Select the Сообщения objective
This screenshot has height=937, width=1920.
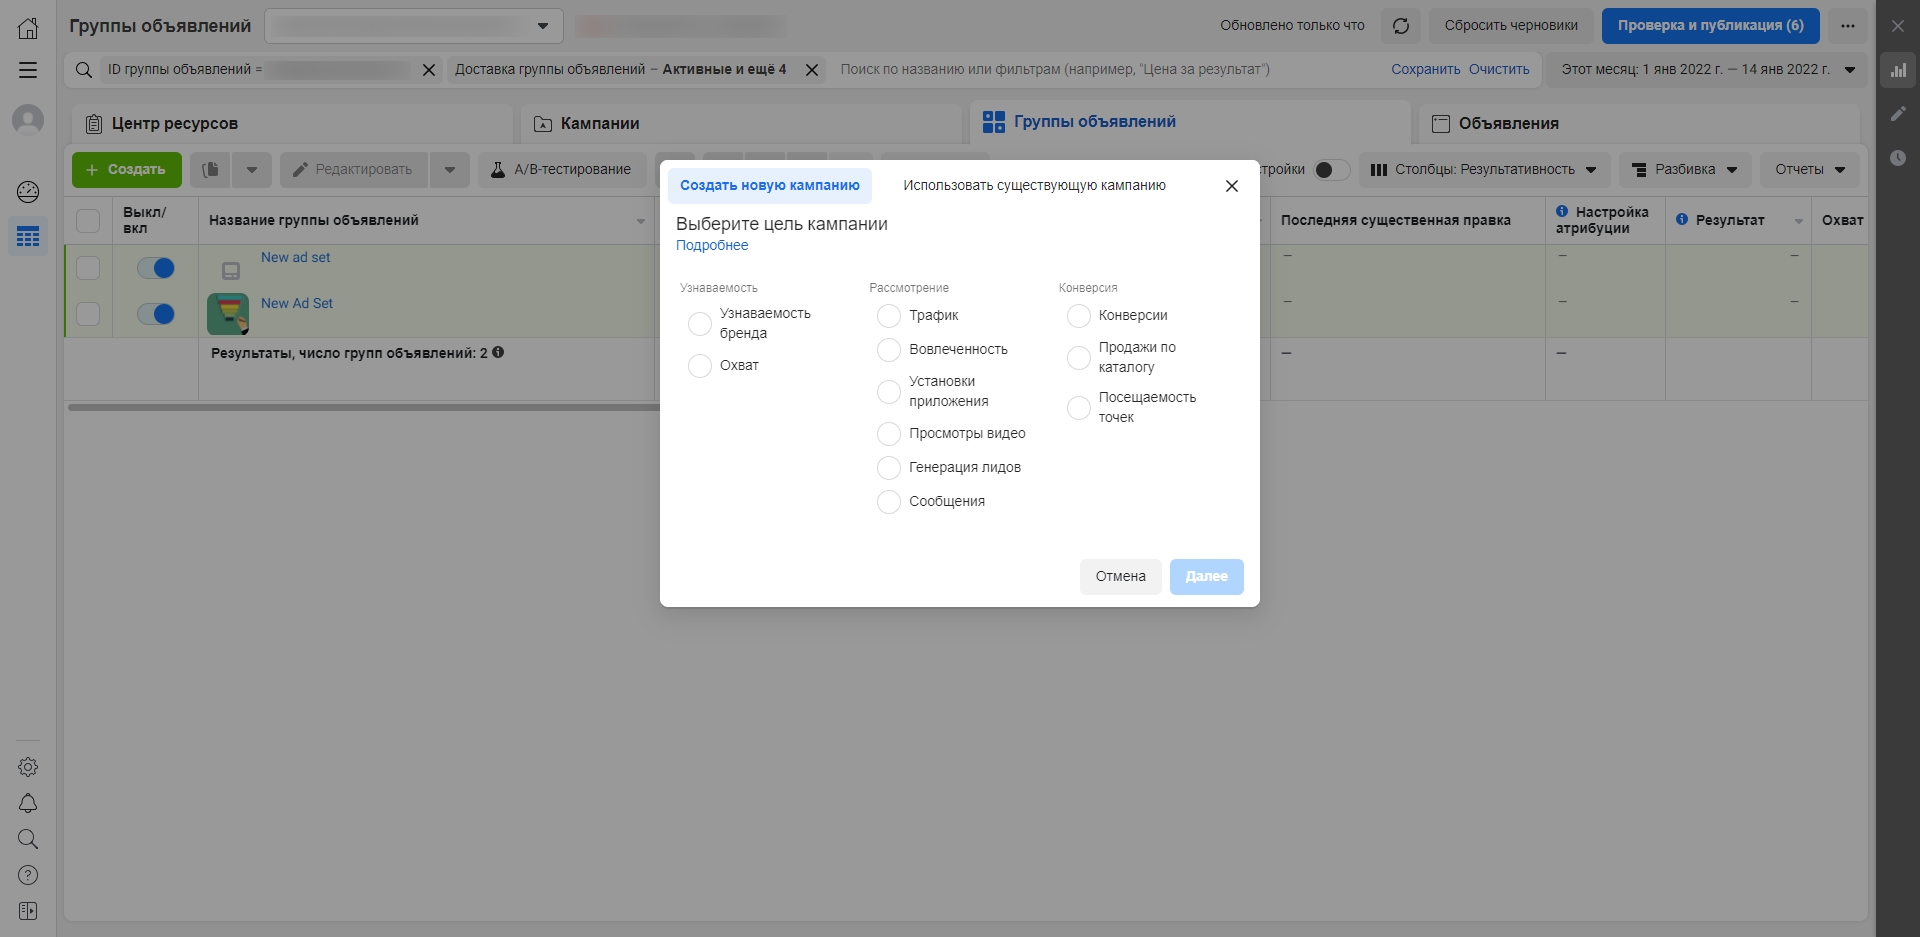(889, 502)
